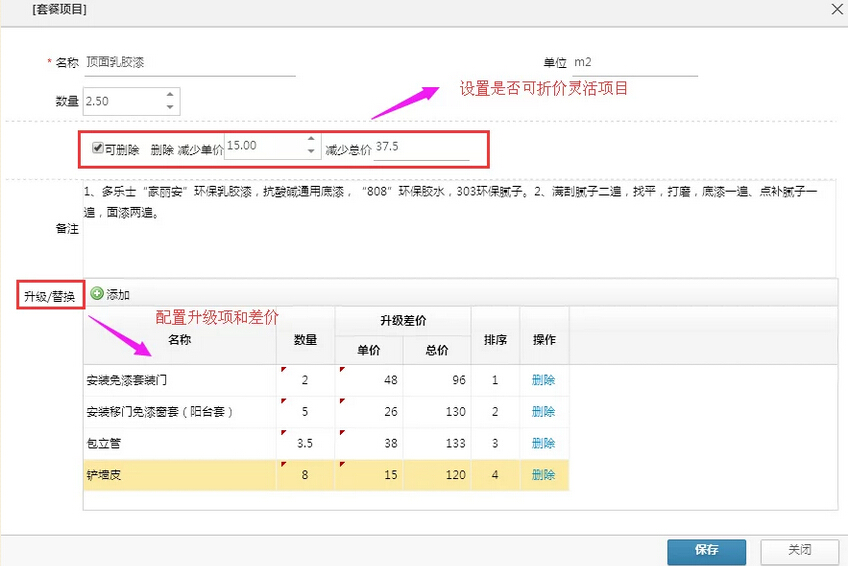Sort by the 排序 column header
Viewport: 848px width, 566px height.
[x=495, y=340]
